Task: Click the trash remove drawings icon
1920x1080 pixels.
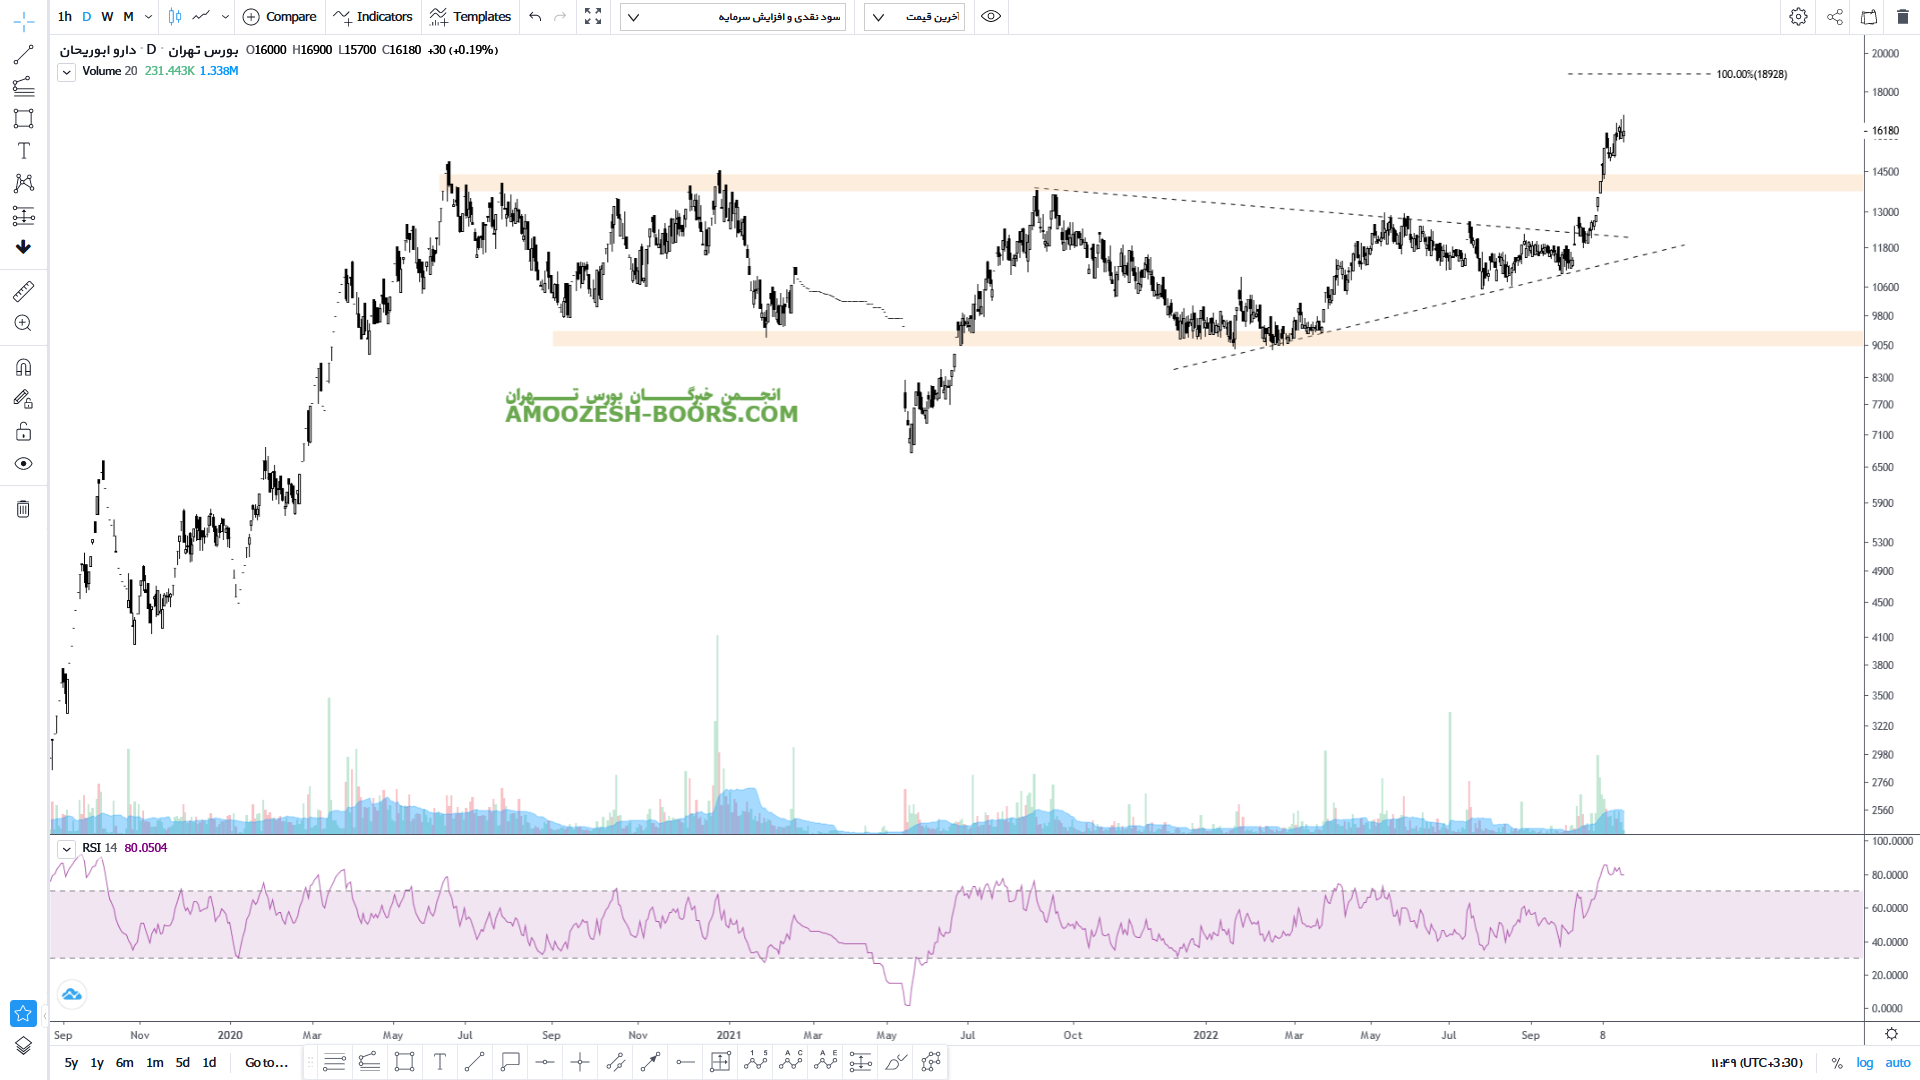Action: [x=23, y=509]
